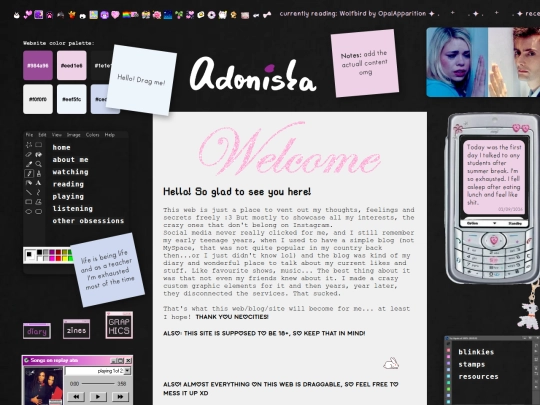Select the Eraser tool in paint toolbox
This screenshot has width=540, height=405.
coord(29,155)
